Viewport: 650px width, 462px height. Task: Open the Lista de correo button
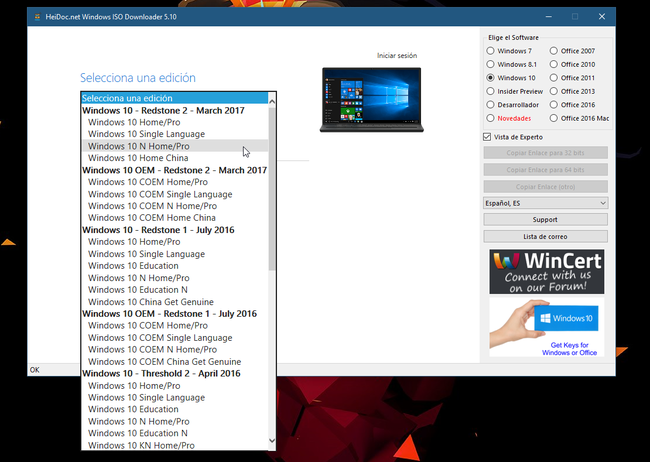coord(546,236)
